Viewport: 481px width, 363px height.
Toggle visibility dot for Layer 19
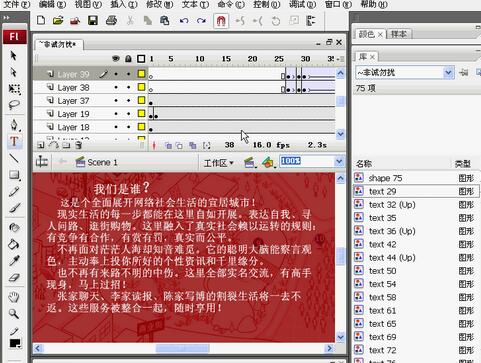pos(116,114)
